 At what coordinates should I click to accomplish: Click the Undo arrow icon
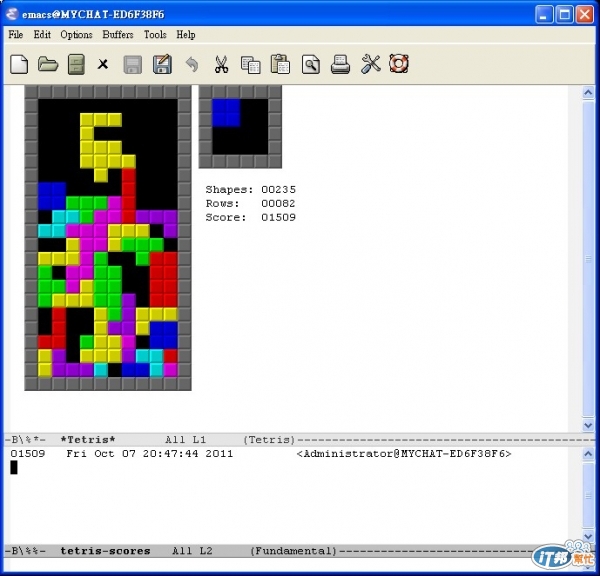[192, 64]
